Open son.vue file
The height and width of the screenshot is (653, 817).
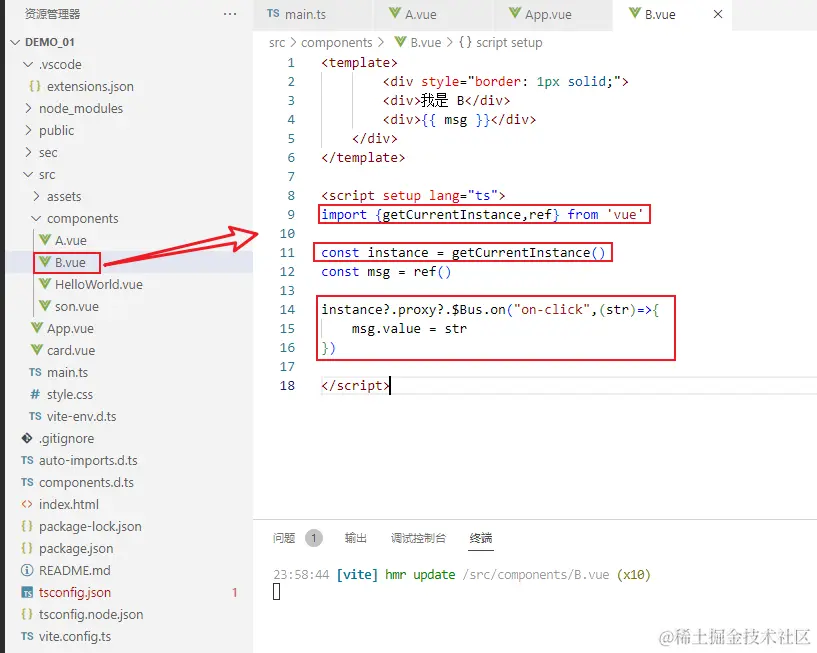pyautogui.click(x=77, y=306)
